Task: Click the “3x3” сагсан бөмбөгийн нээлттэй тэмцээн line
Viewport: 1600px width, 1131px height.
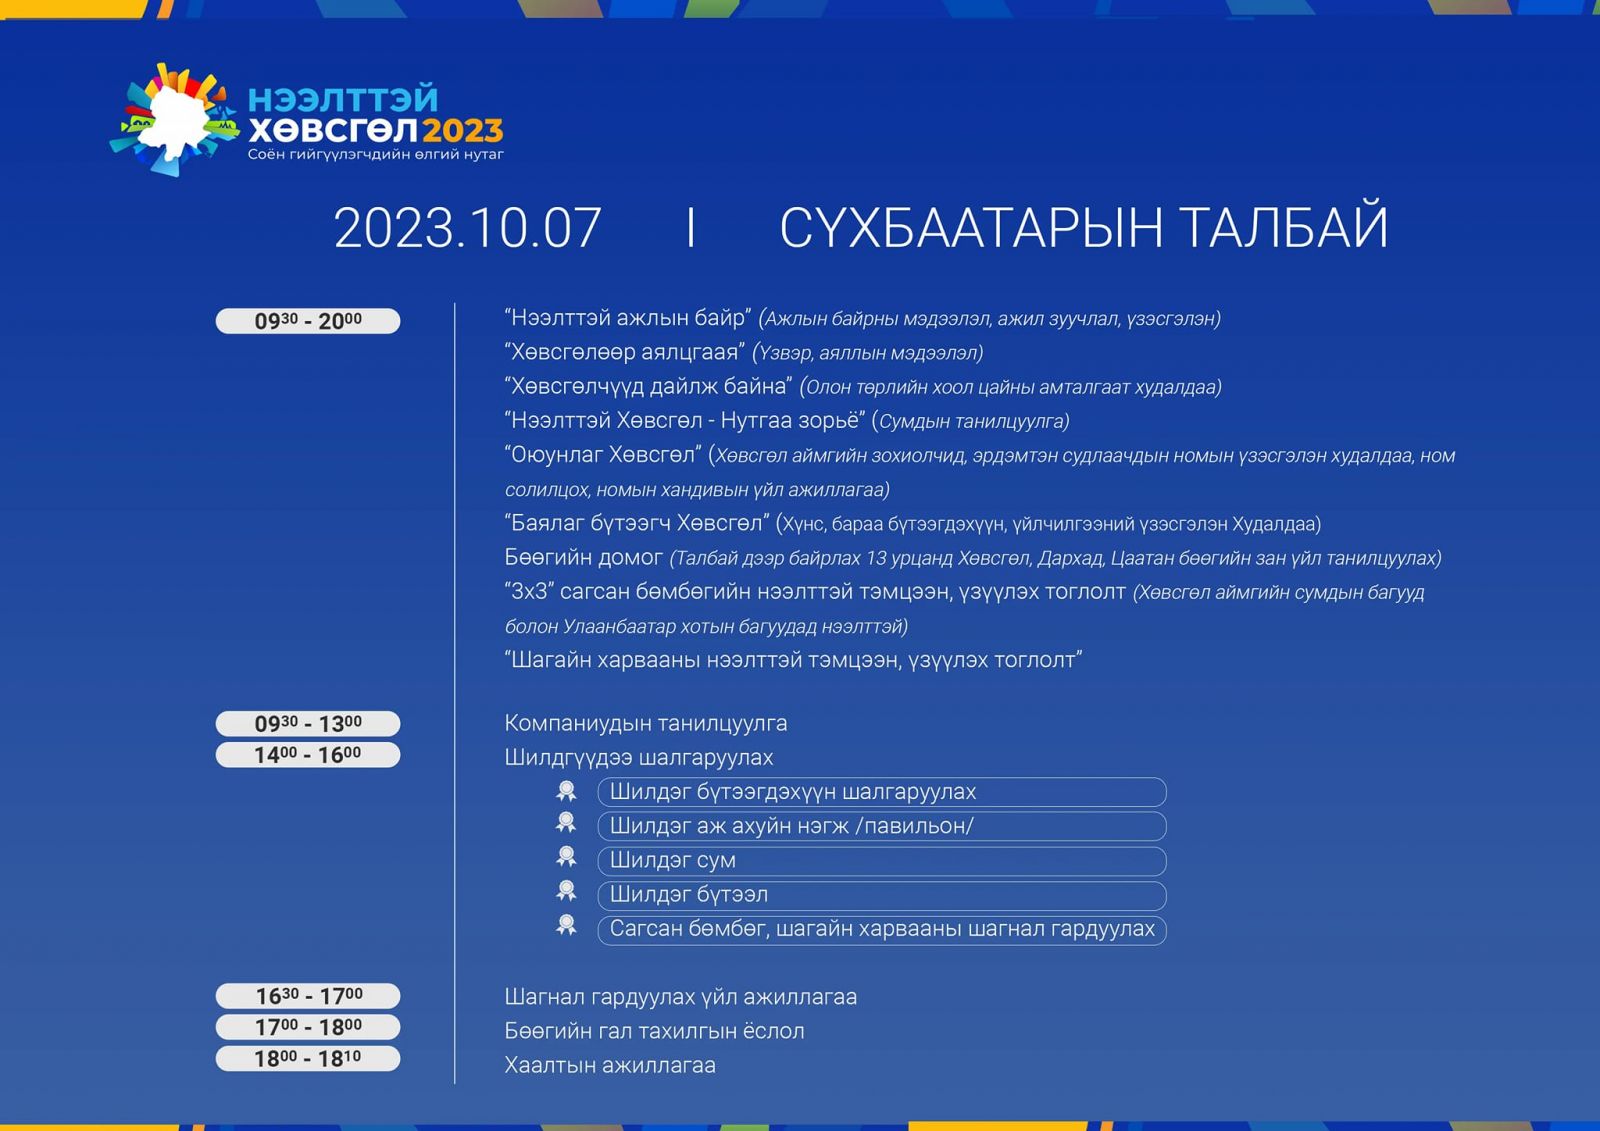Action: 964,592
